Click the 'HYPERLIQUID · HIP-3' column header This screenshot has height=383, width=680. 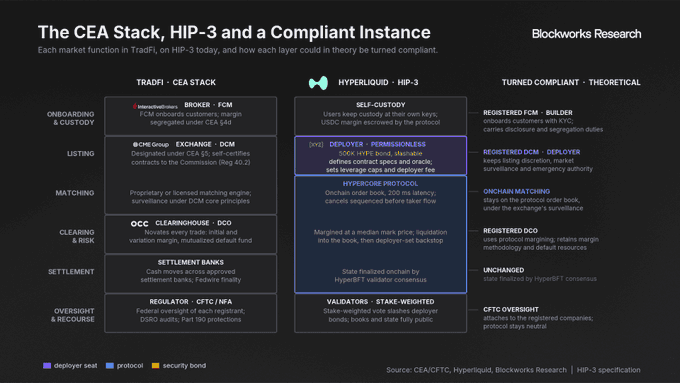click(x=378, y=82)
